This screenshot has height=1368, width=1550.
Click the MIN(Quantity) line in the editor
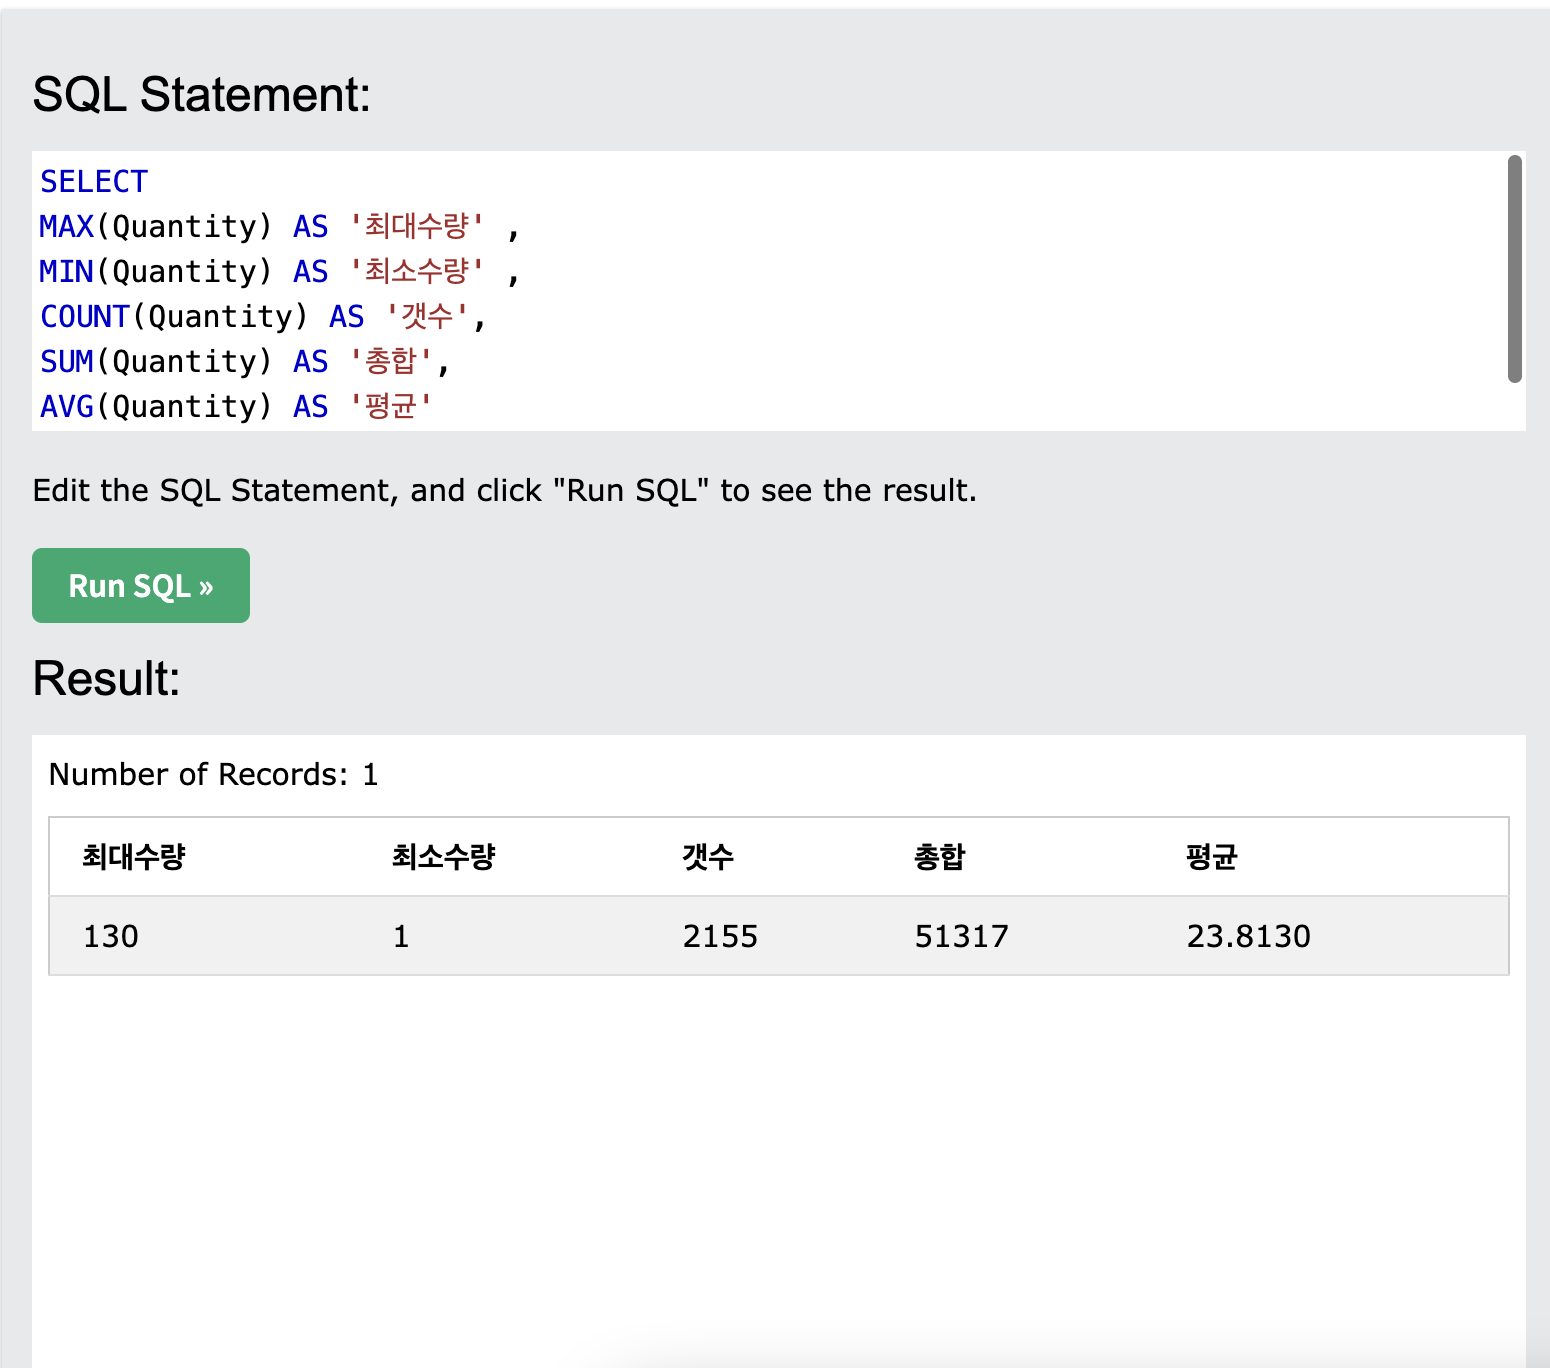point(280,272)
